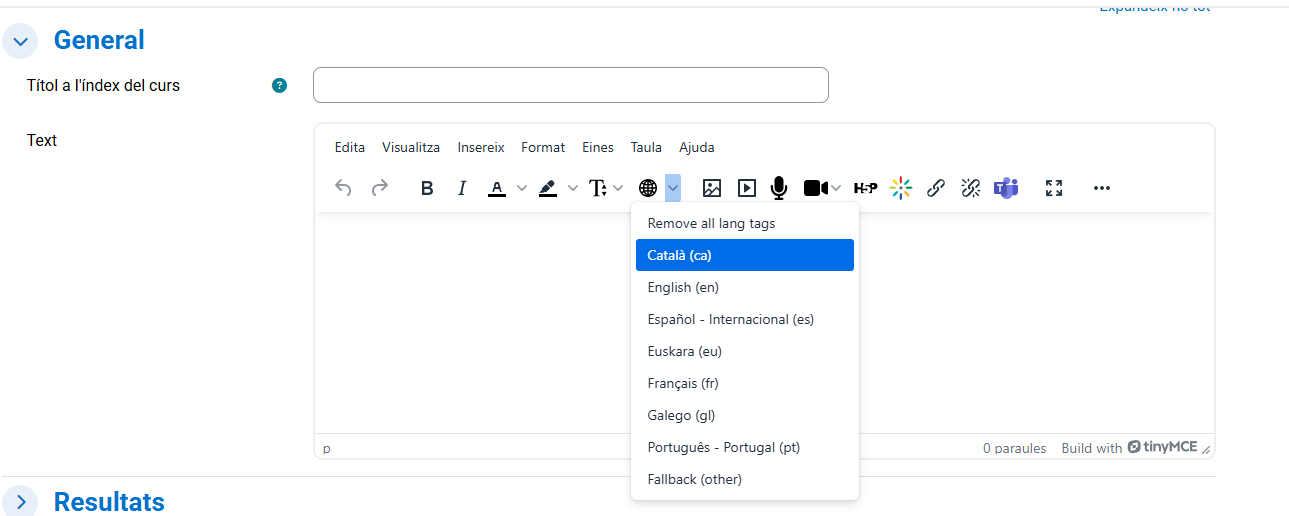Expand the Resultats section
1289x516 pixels.
pos(20,501)
